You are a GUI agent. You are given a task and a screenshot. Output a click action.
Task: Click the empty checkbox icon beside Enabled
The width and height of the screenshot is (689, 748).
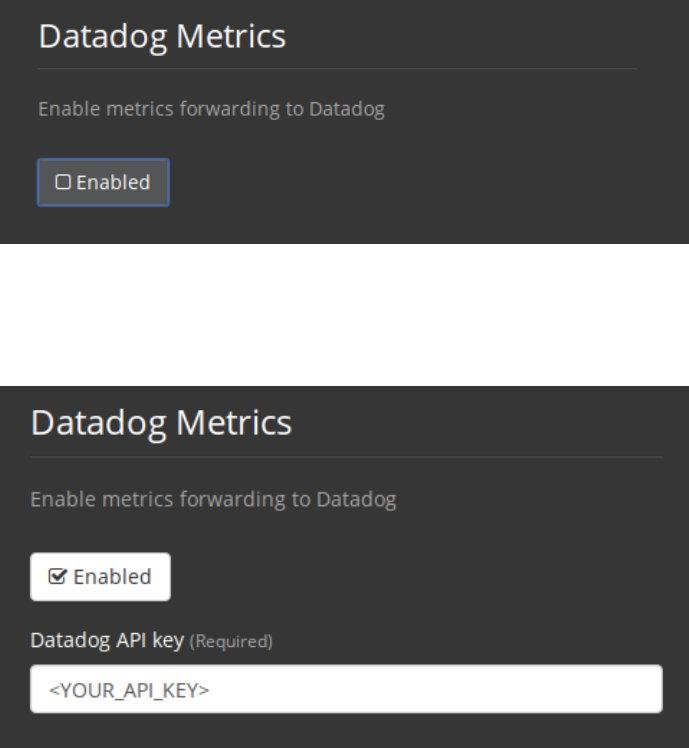62,182
